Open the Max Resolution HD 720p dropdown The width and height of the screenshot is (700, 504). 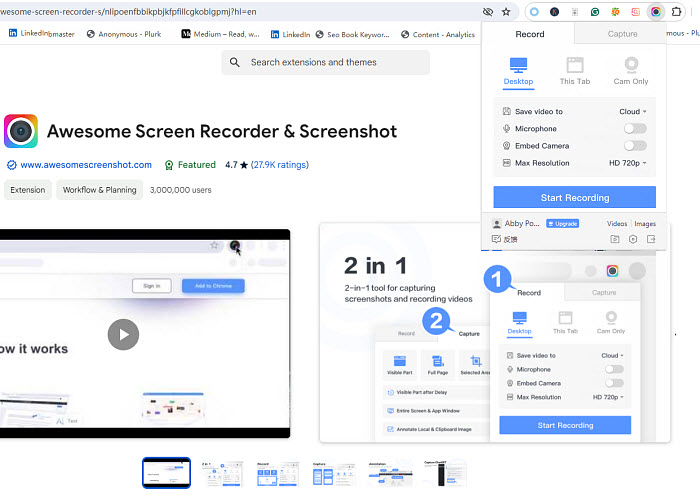tap(628, 163)
